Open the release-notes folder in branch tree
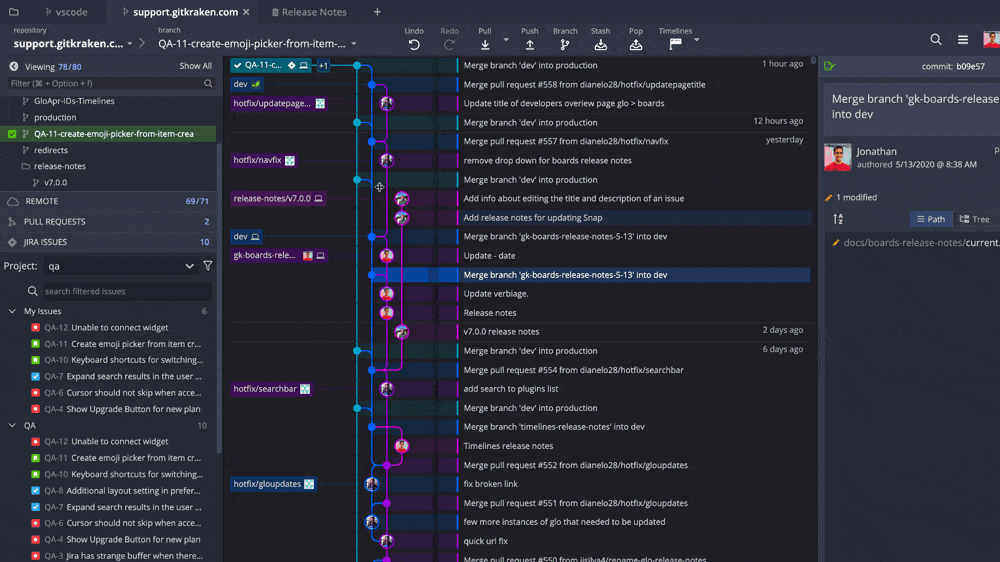Viewport: 1000px width, 562px height. pos(59,166)
